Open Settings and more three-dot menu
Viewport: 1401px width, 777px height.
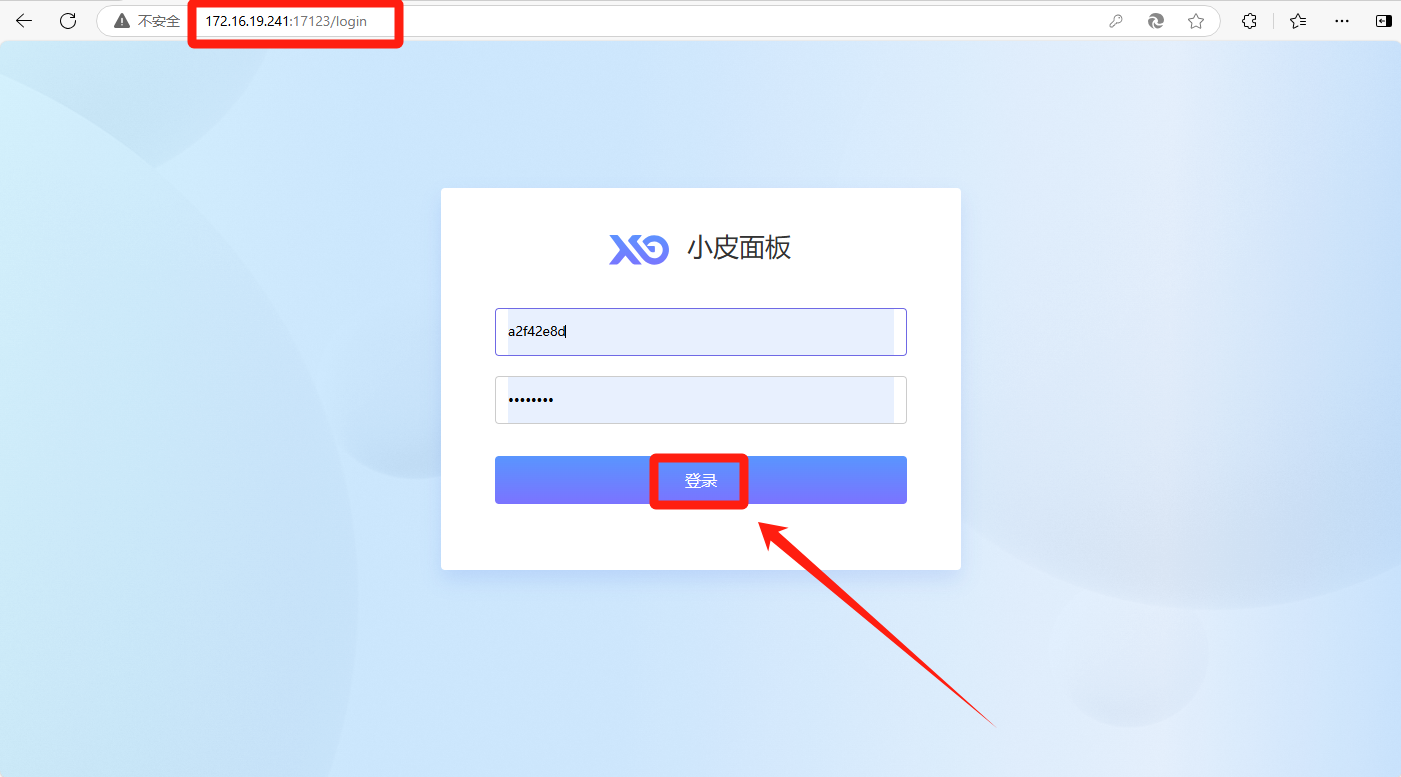click(1342, 21)
